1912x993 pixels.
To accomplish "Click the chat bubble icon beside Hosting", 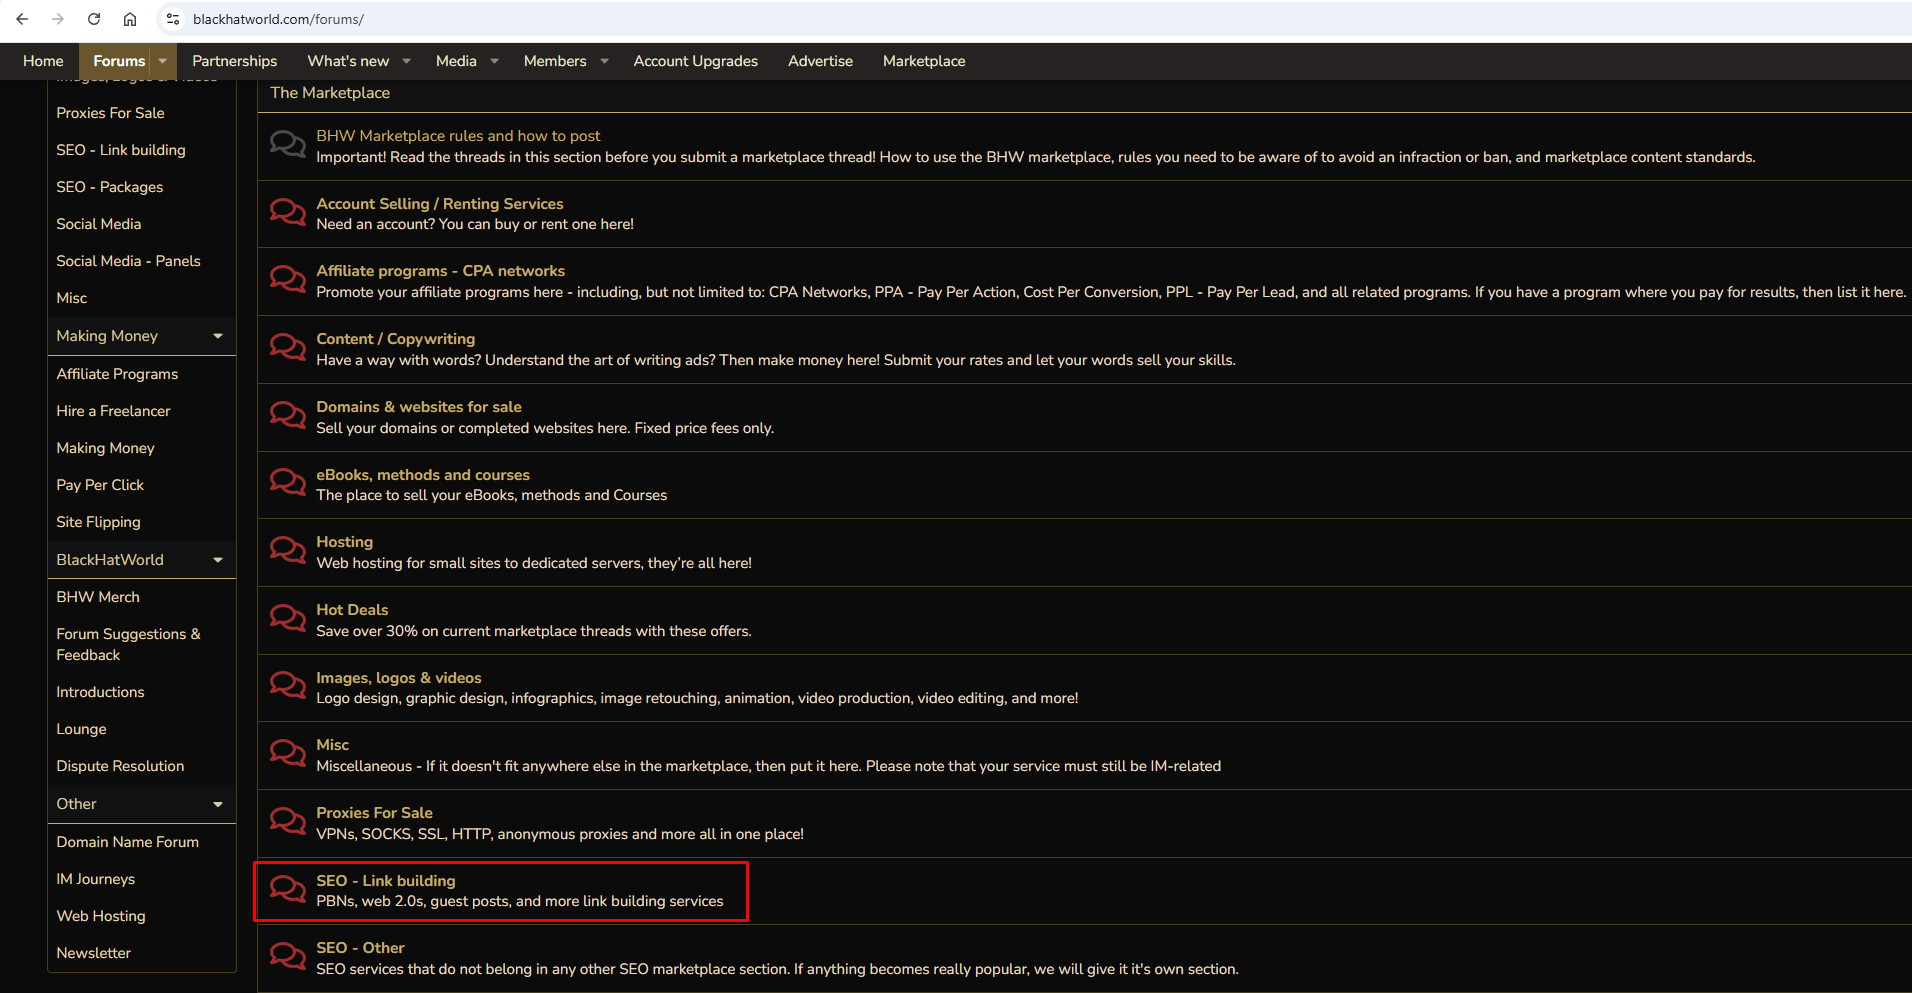I will 288,551.
